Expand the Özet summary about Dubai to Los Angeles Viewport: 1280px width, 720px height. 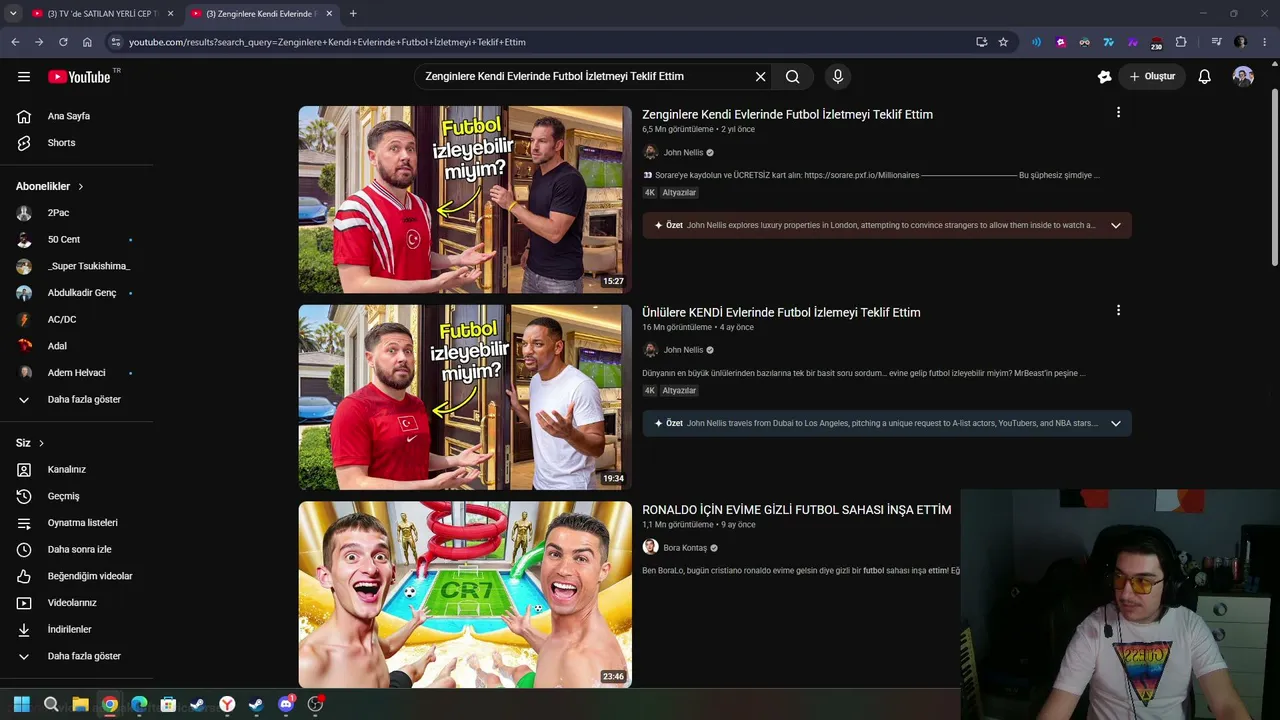[x=887, y=423]
